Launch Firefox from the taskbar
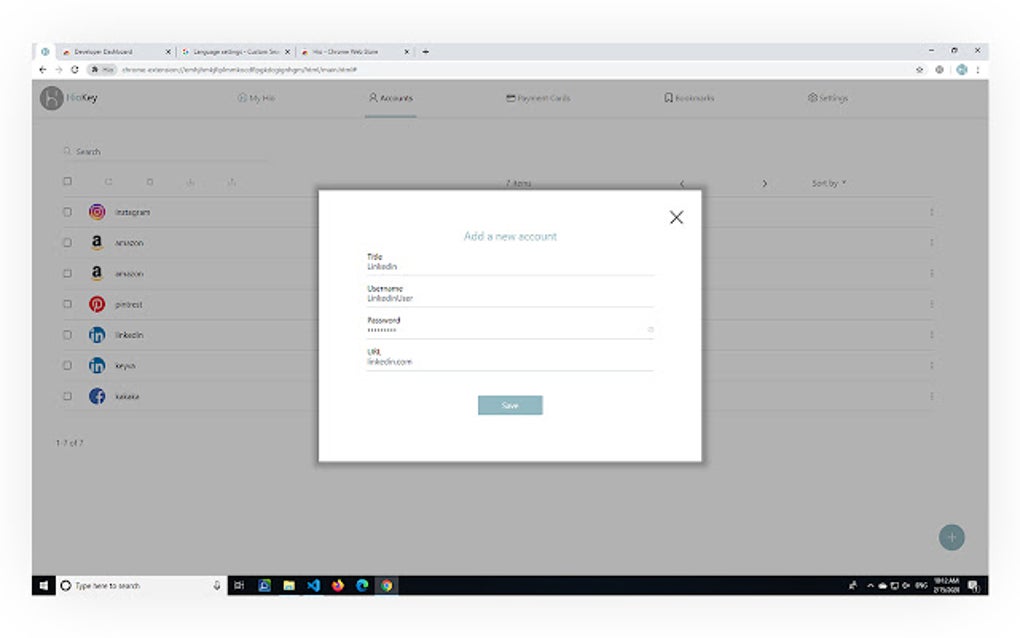Viewport: 1020px width, 638px height. pos(338,585)
